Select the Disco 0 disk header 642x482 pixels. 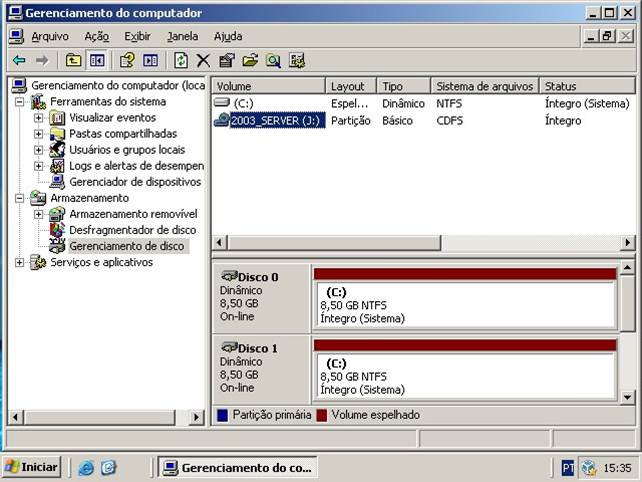[x=261, y=297]
